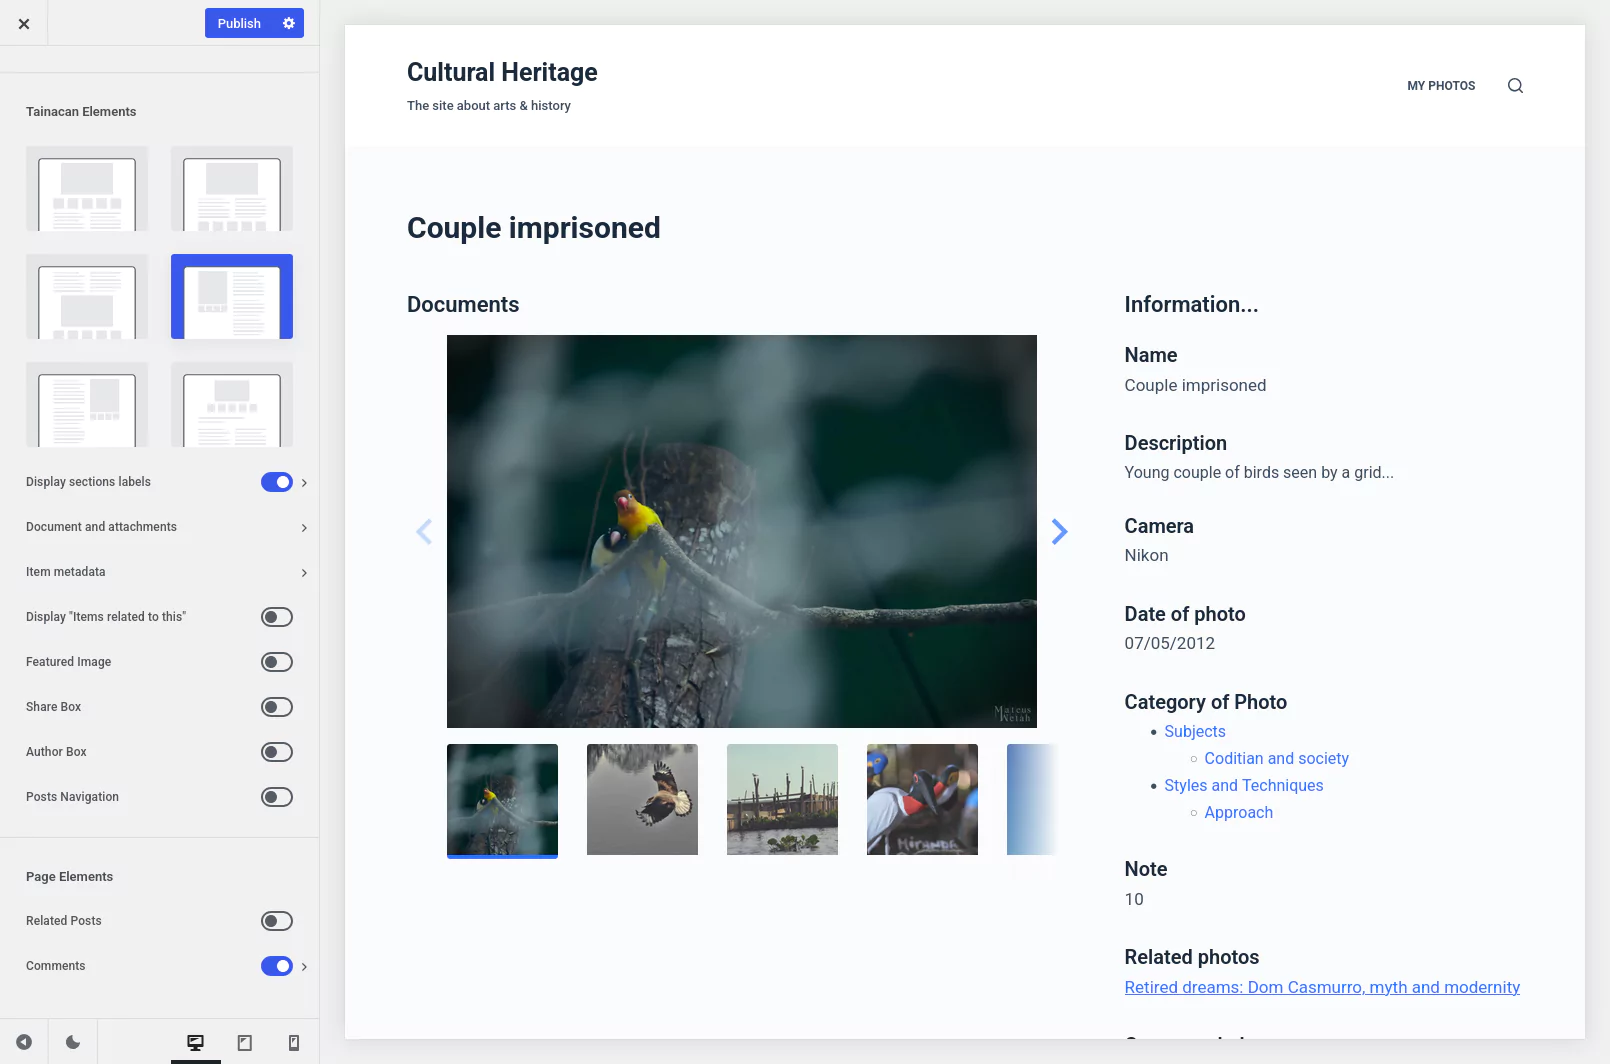The width and height of the screenshot is (1610, 1064).
Task: Open the Subjects category link
Action: pos(1194,732)
